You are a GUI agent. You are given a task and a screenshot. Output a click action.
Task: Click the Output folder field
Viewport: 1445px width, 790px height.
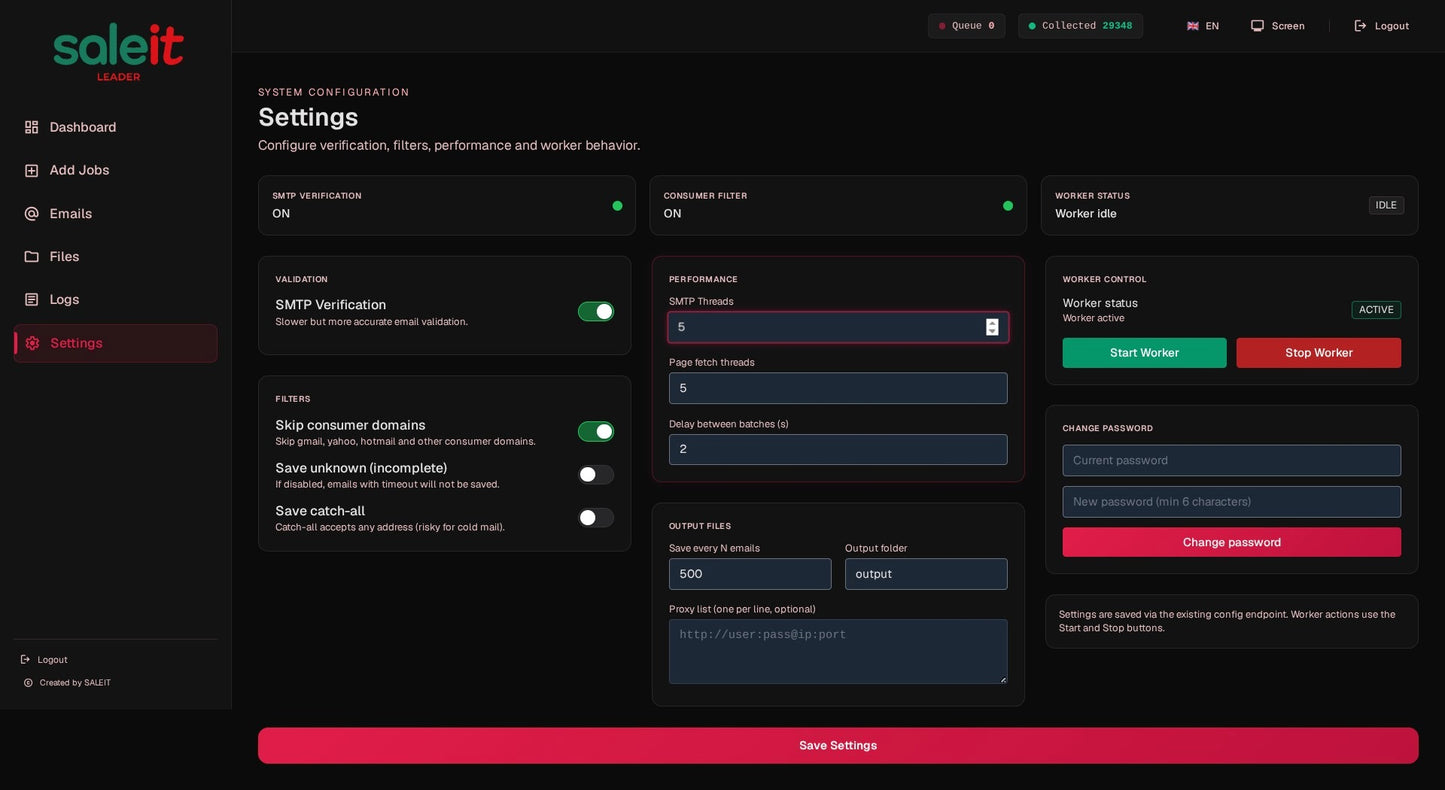[926, 574]
